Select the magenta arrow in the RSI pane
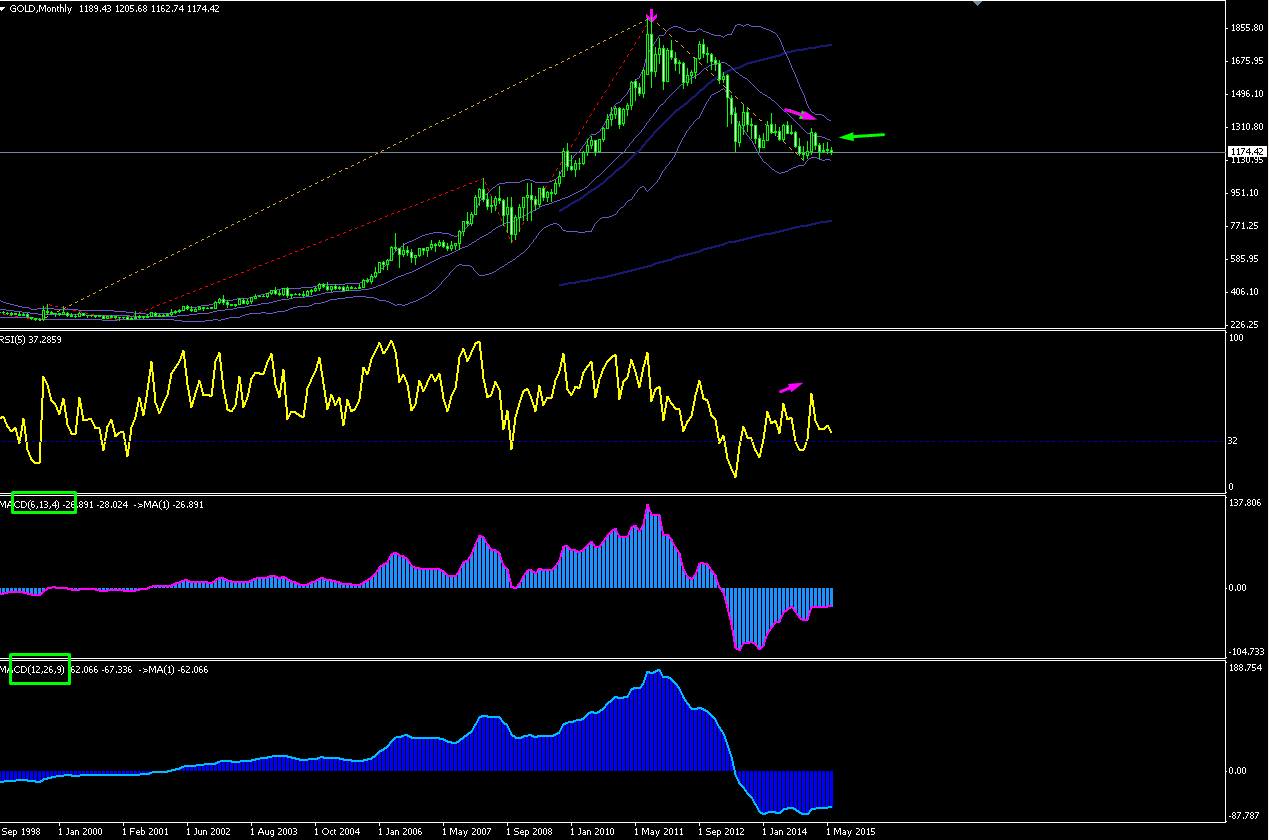This screenshot has width=1269, height=840. [x=791, y=386]
